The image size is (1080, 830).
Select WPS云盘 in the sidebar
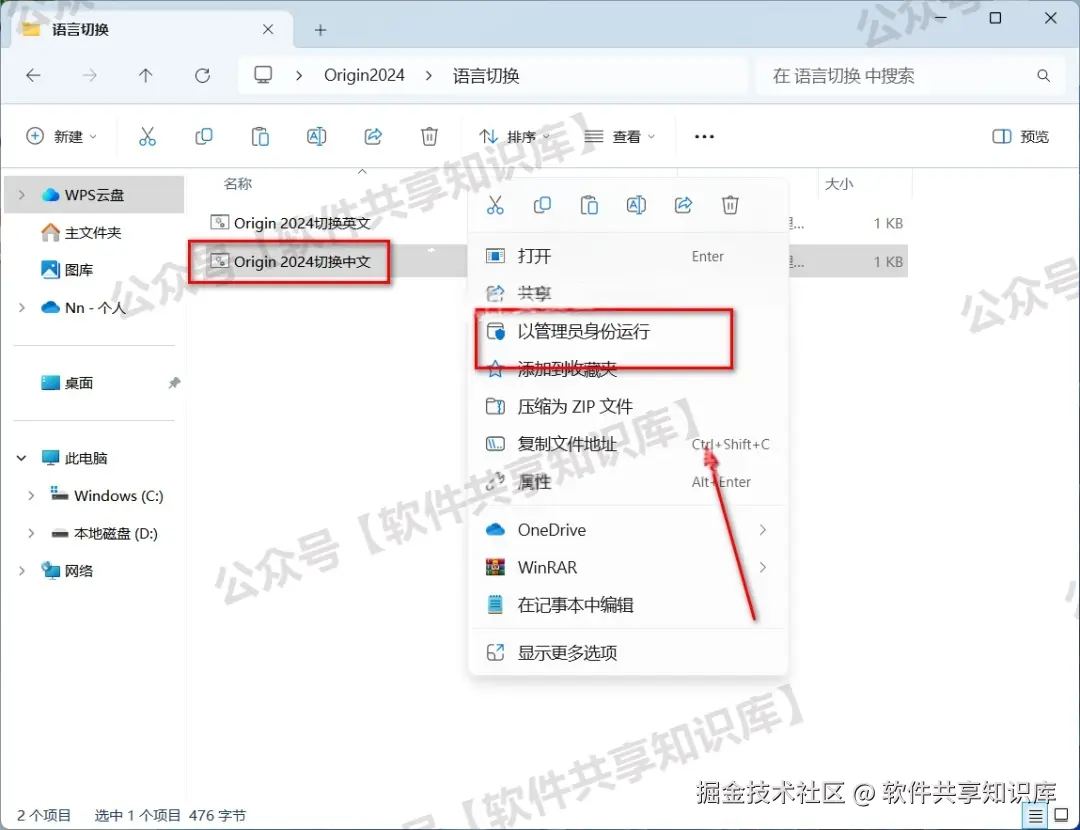(x=94, y=195)
